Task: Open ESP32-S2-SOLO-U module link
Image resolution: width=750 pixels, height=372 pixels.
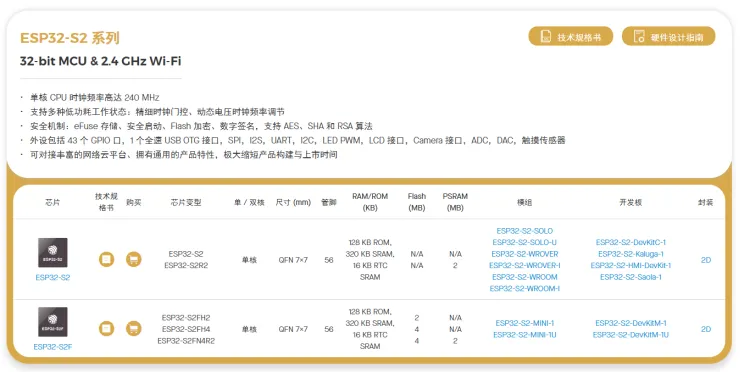Action: click(525, 242)
